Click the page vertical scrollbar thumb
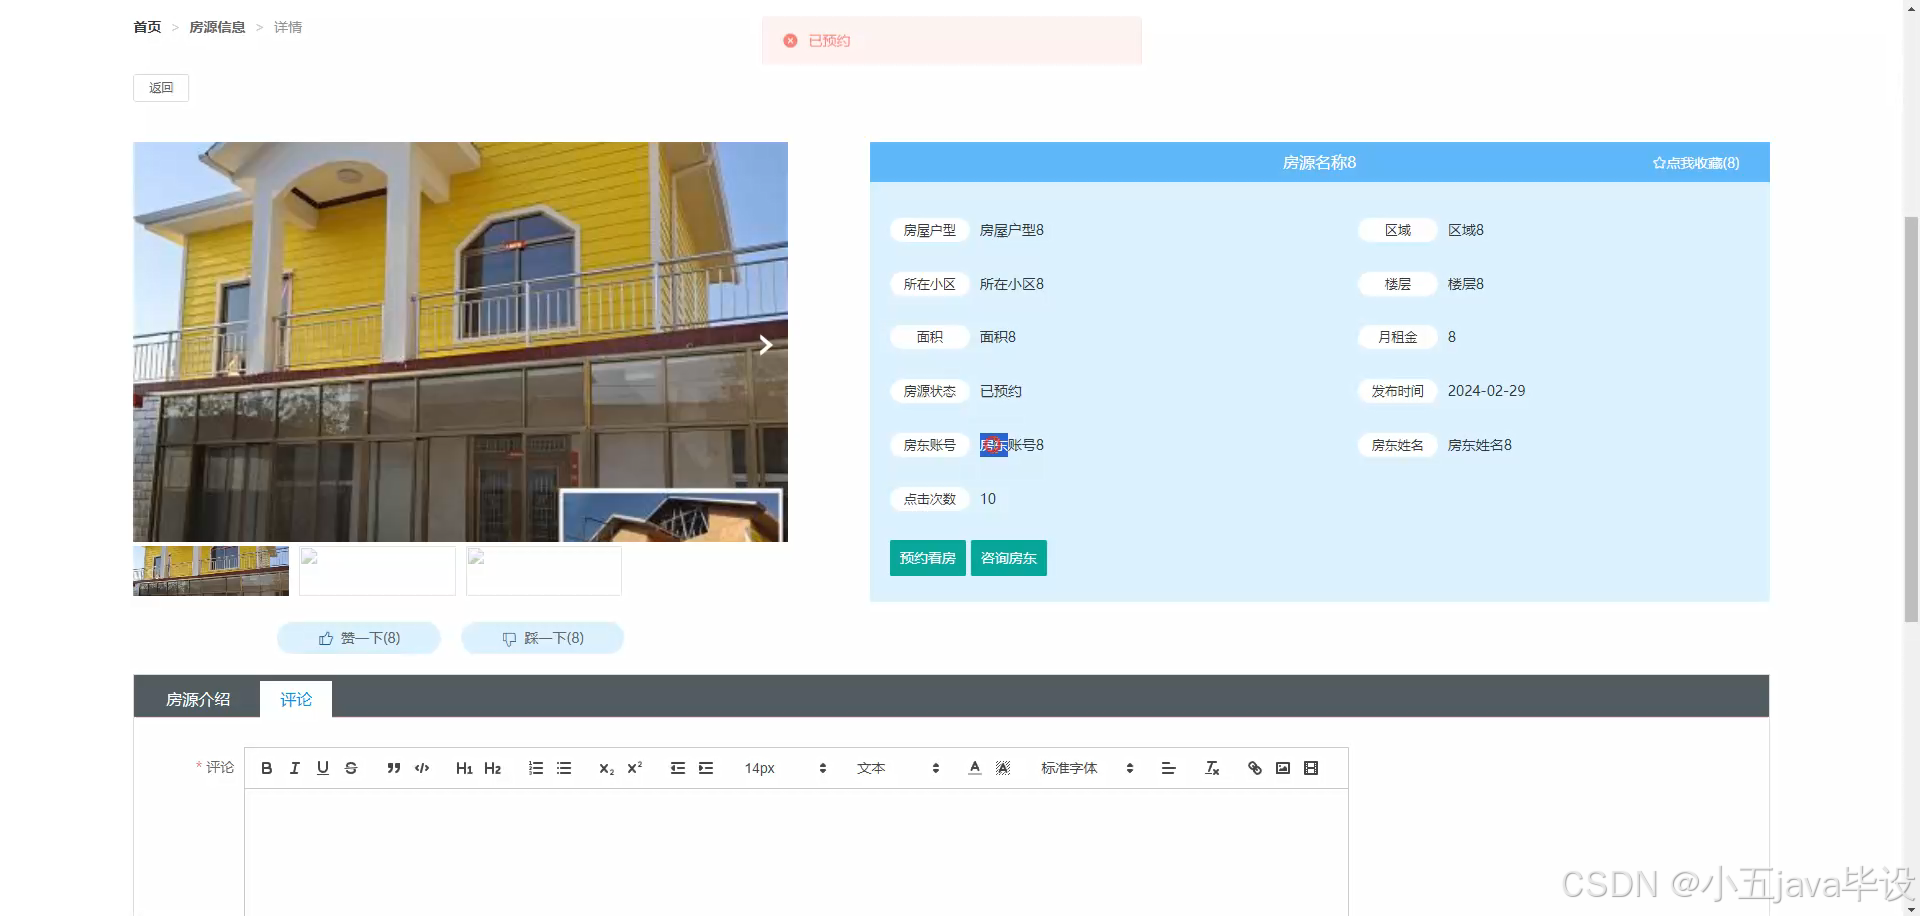This screenshot has height=916, width=1920. click(1911, 418)
